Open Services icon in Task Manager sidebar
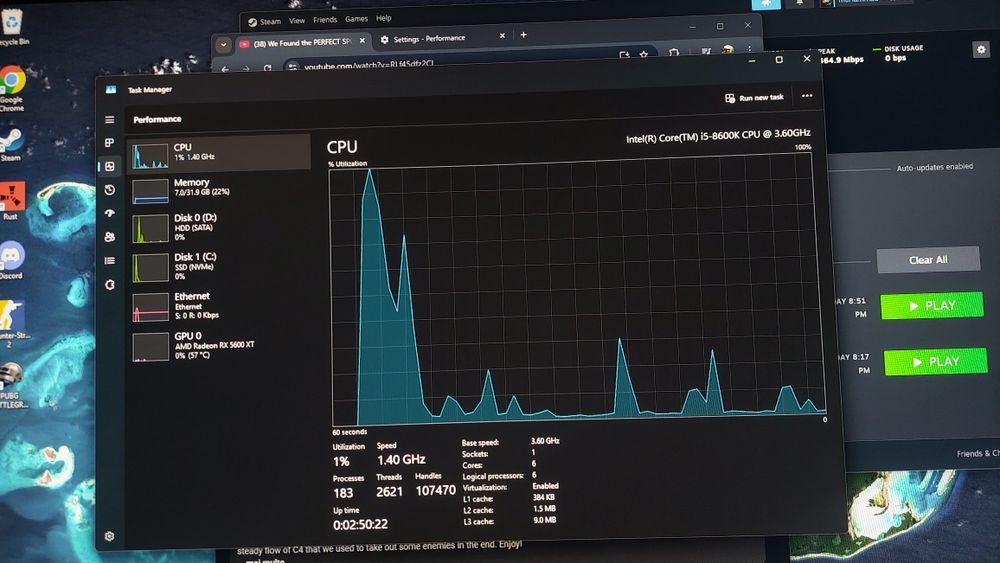 (110, 284)
